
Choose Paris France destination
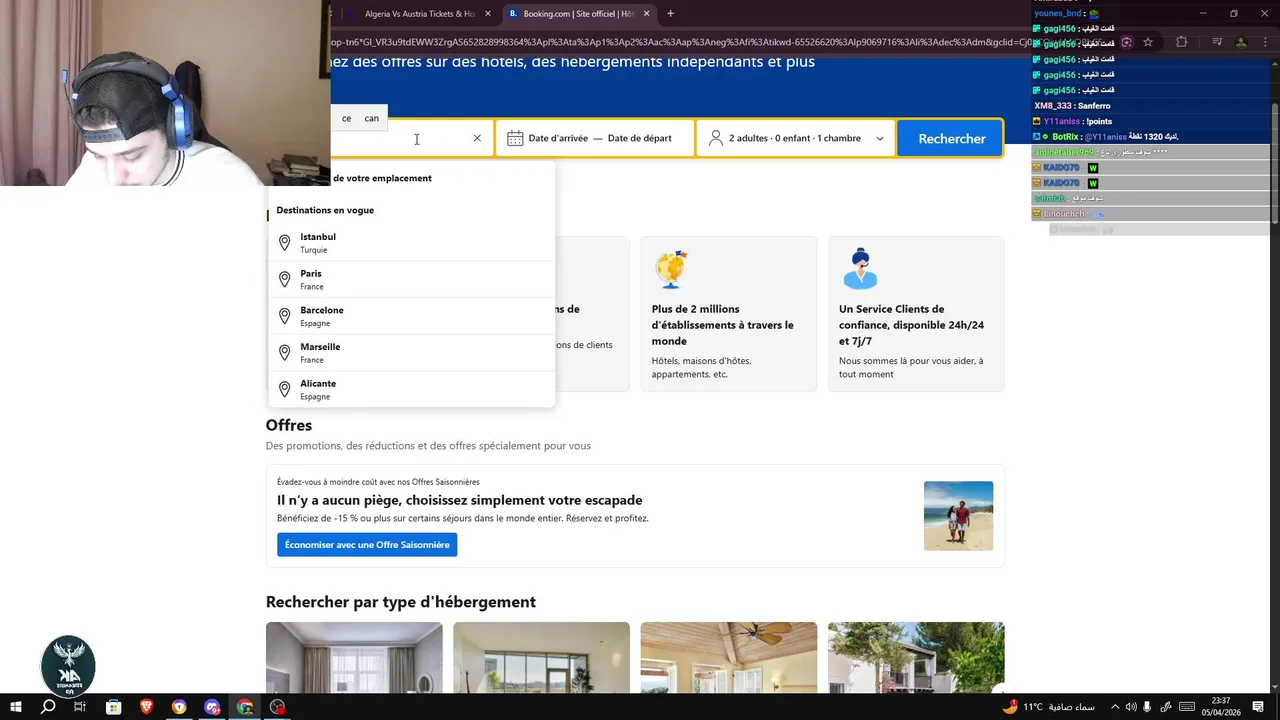tap(412, 280)
